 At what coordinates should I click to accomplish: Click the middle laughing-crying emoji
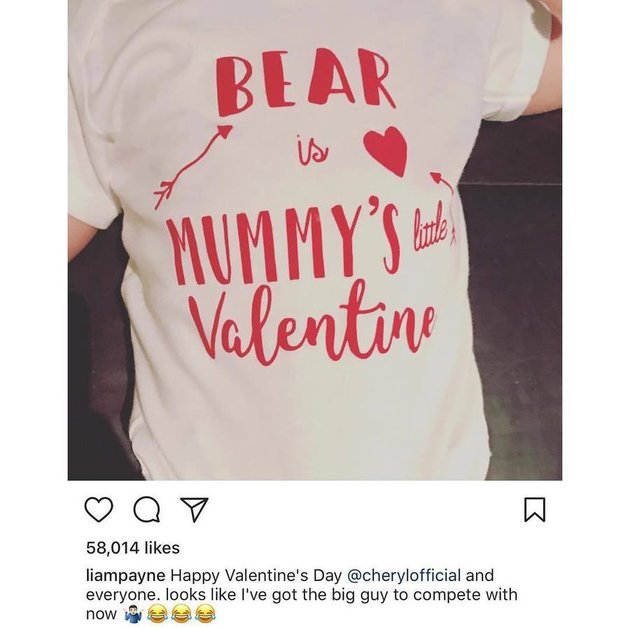(x=182, y=614)
